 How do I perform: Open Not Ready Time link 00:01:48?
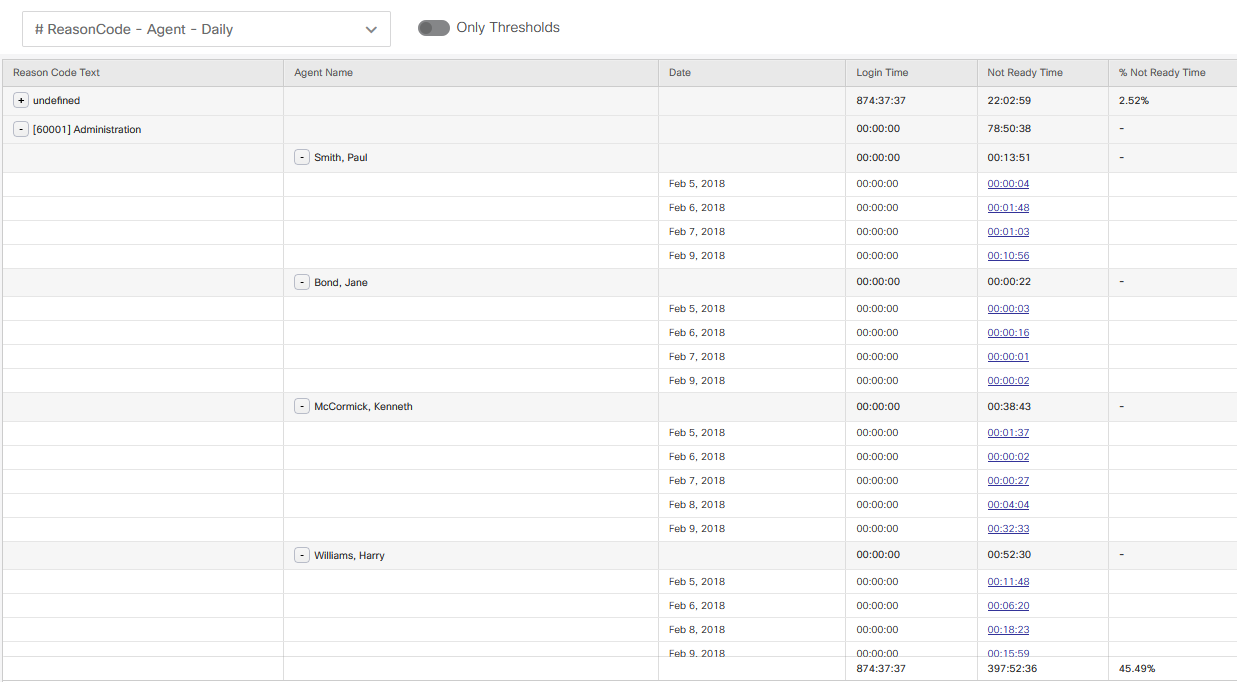[x=1008, y=208]
